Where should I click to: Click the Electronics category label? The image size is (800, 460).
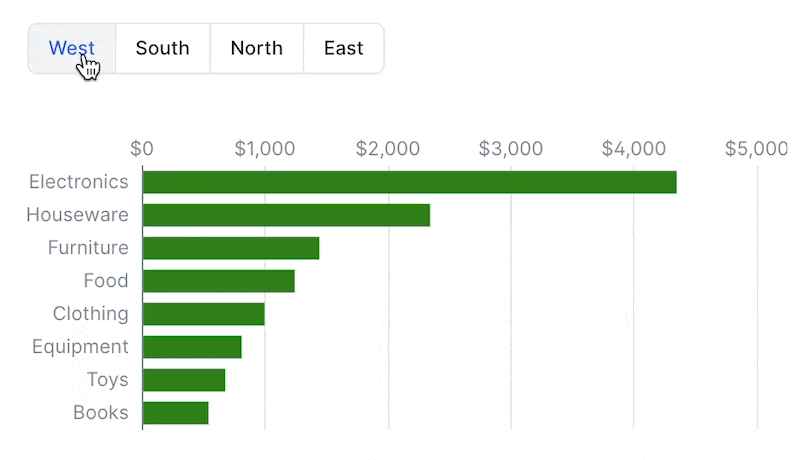[79, 182]
